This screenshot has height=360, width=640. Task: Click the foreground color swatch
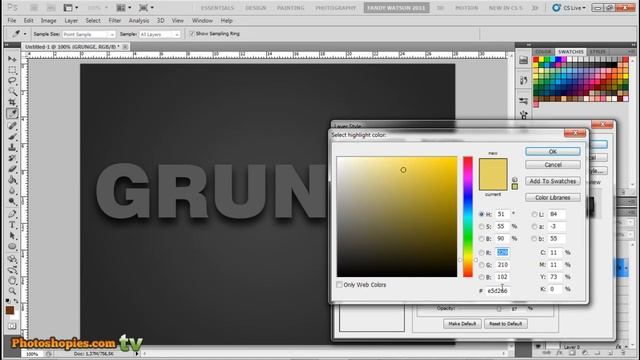pos(10,311)
